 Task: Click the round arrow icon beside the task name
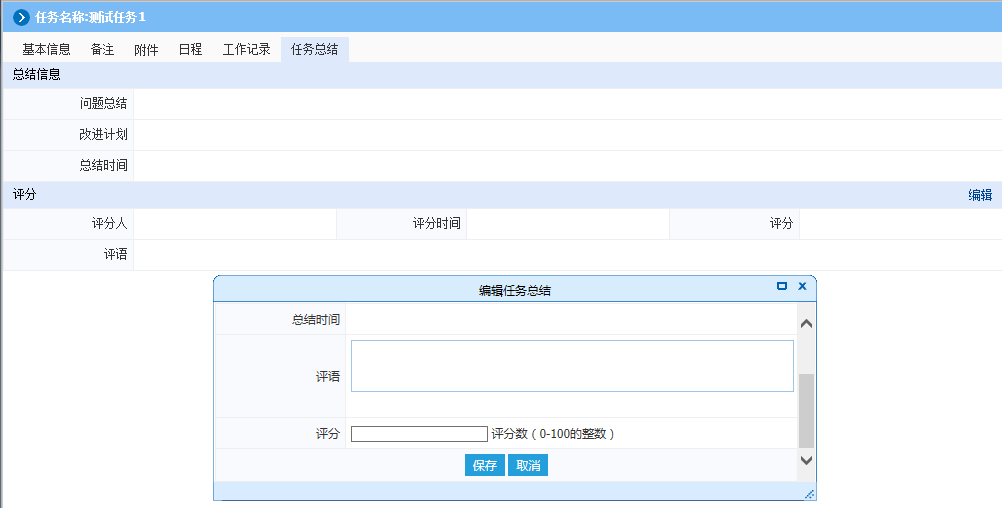(x=21, y=17)
